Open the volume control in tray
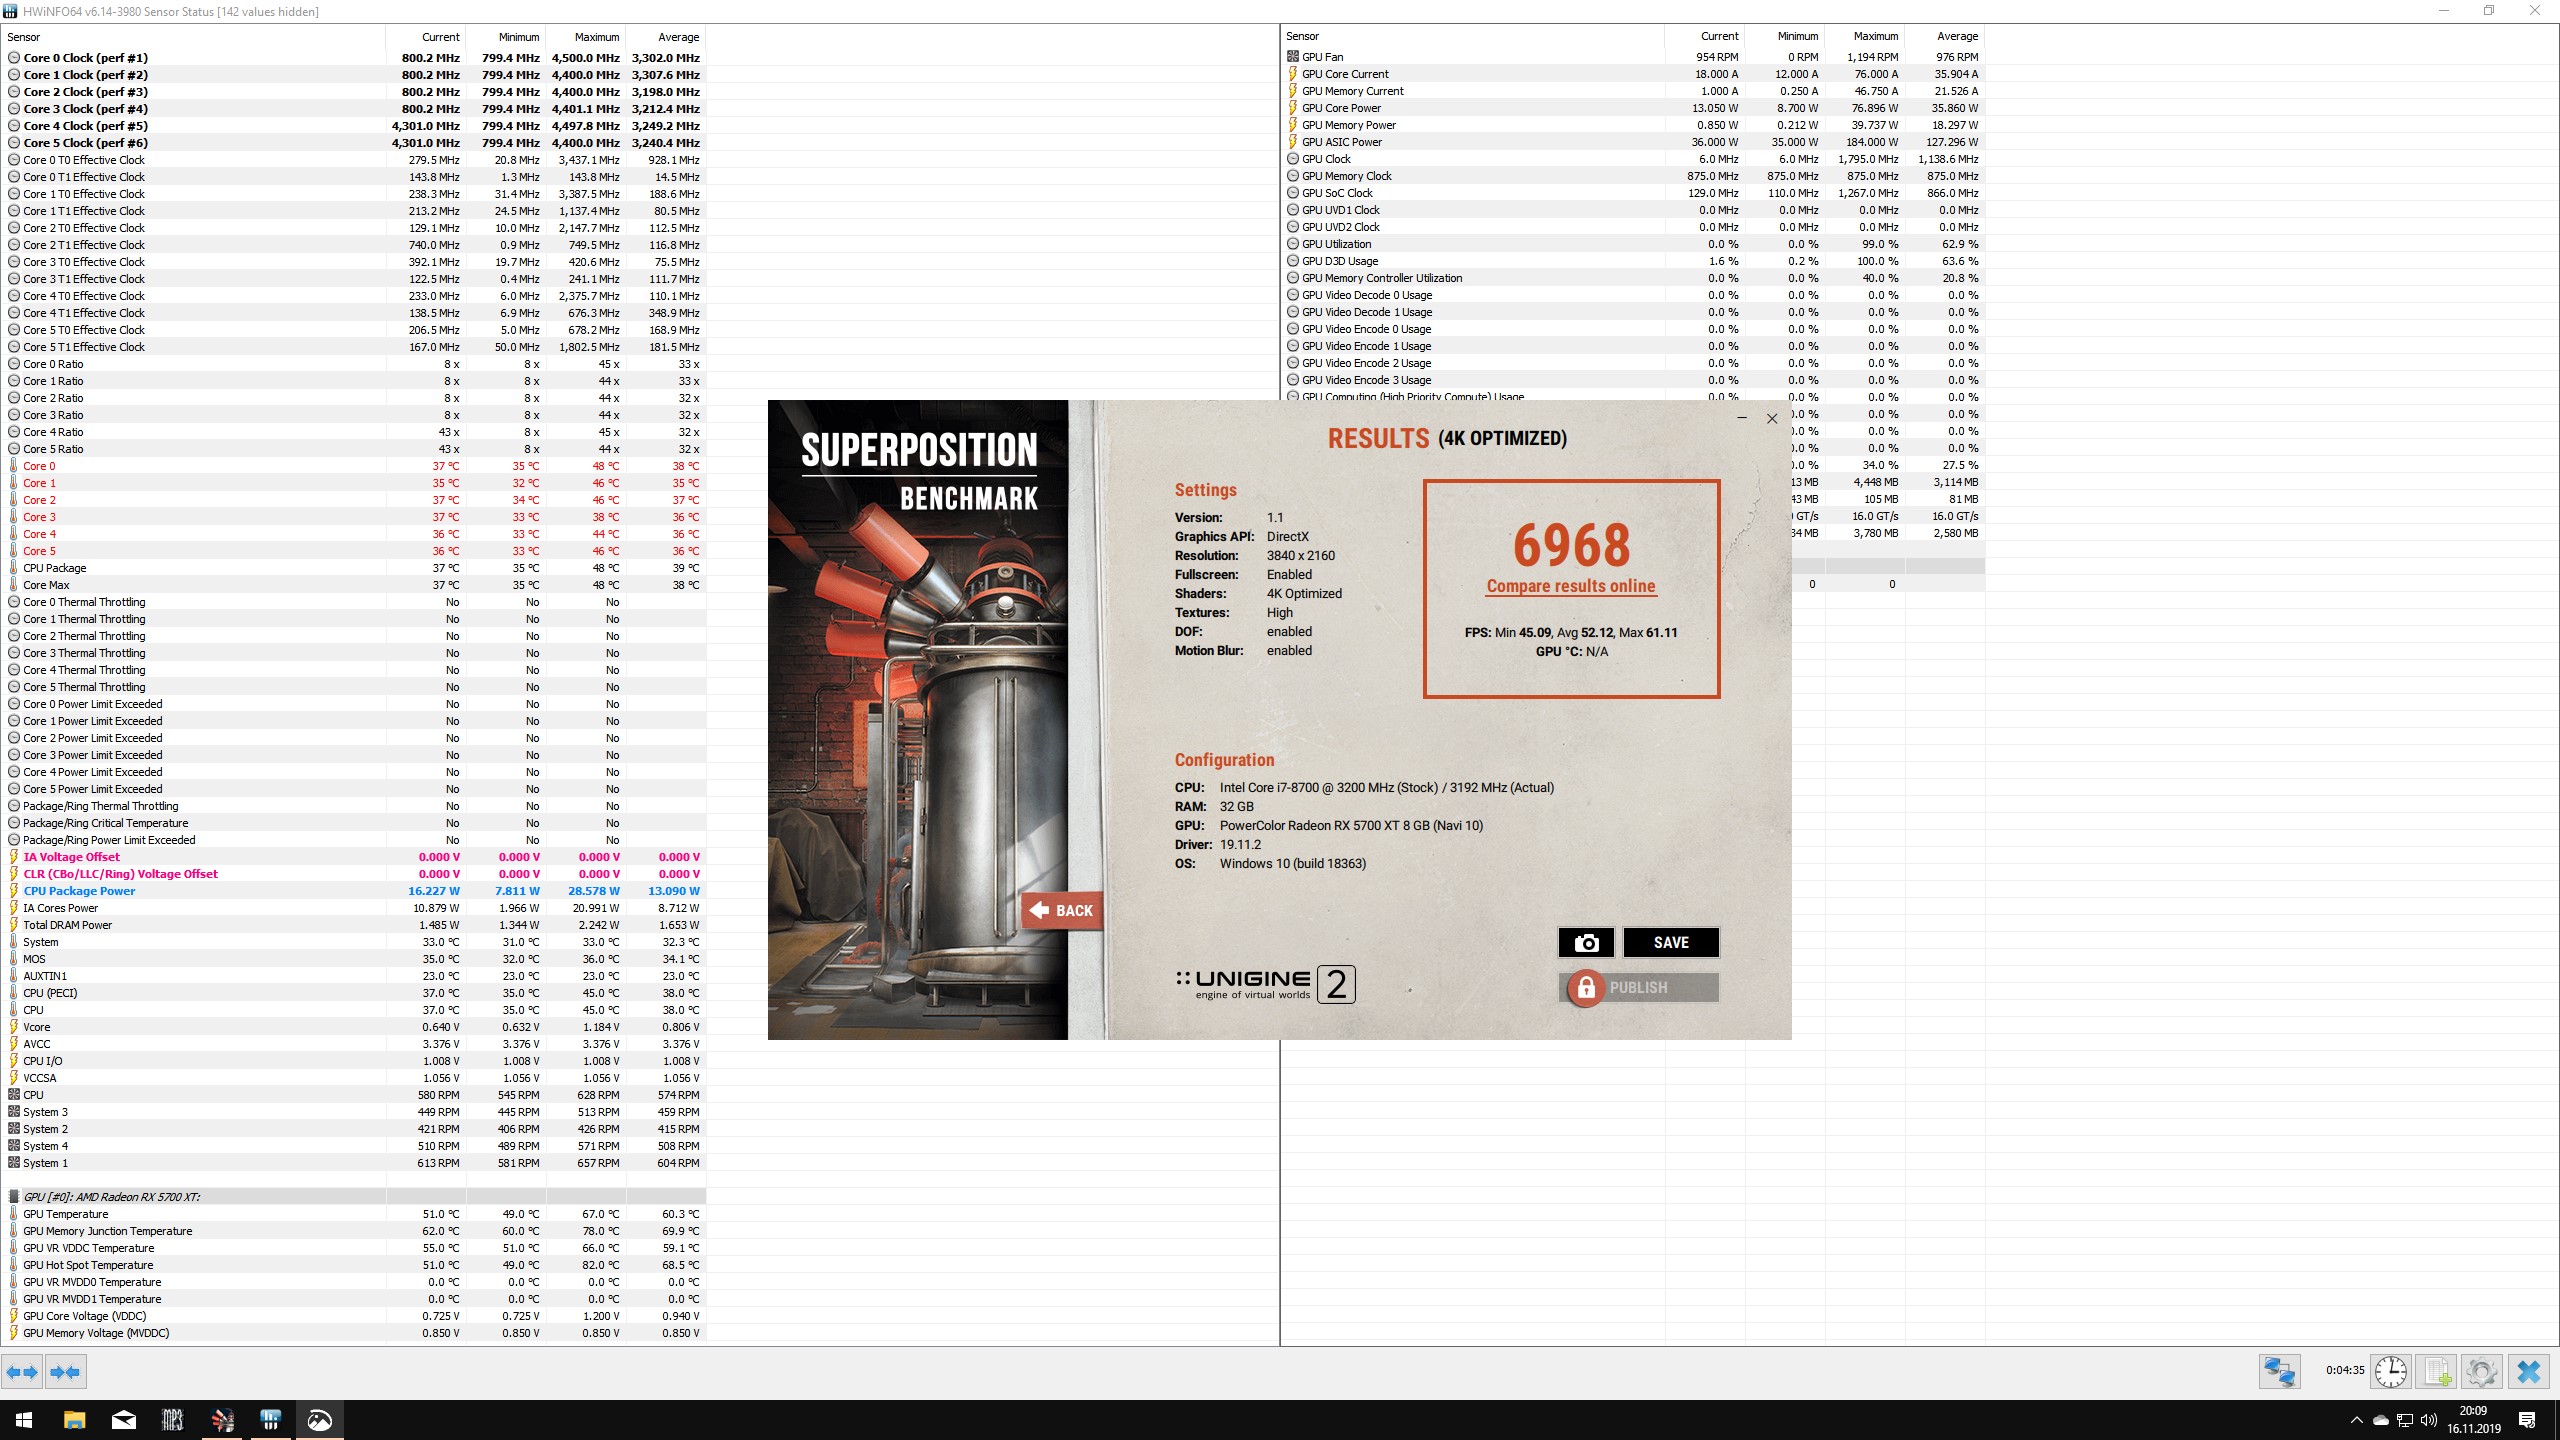 click(x=2429, y=1420)
